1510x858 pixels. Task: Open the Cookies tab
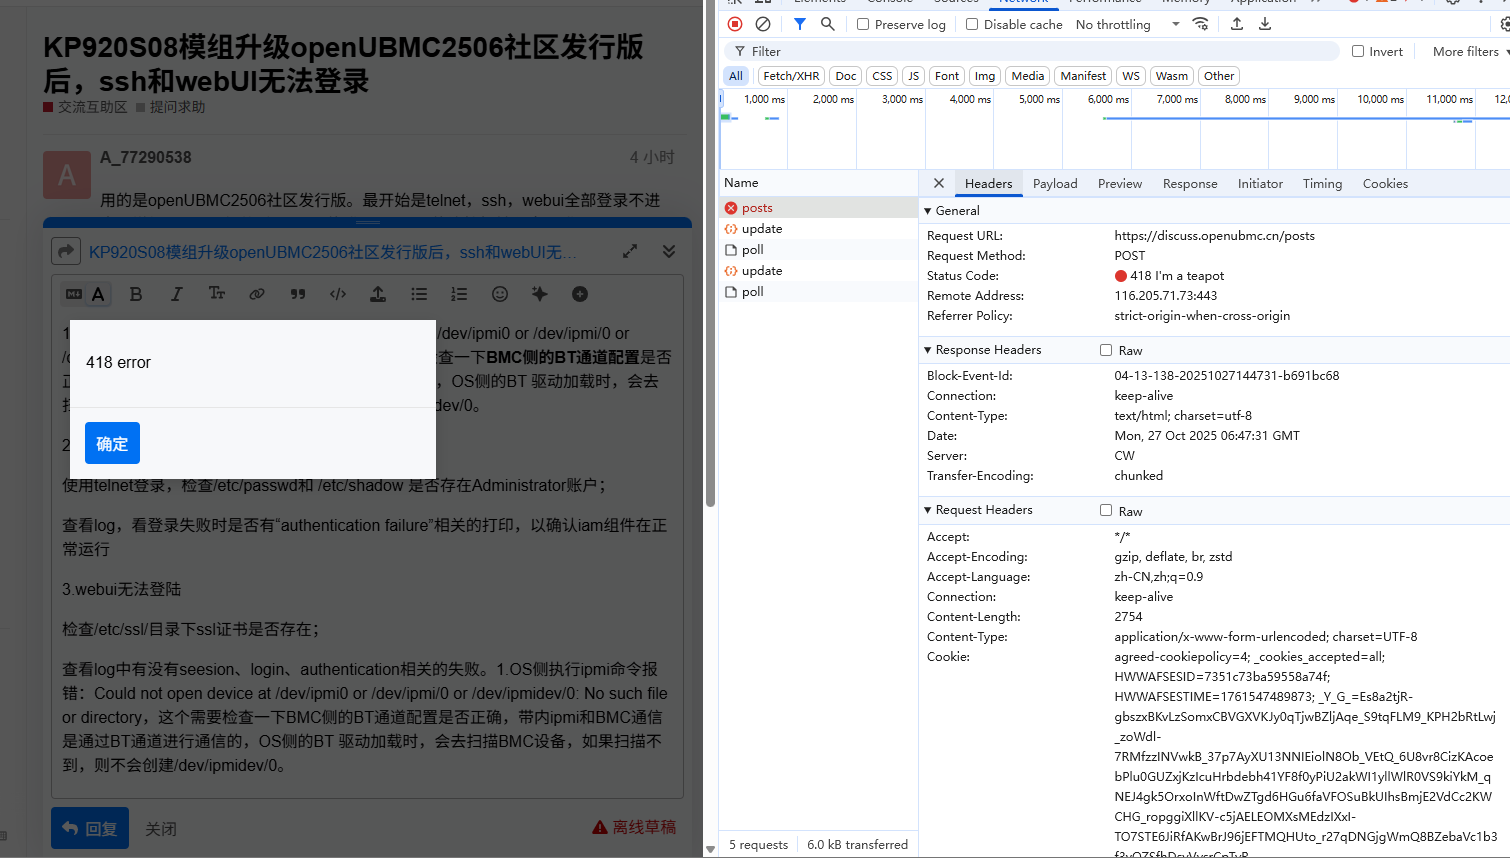[x=1385, y=183]
